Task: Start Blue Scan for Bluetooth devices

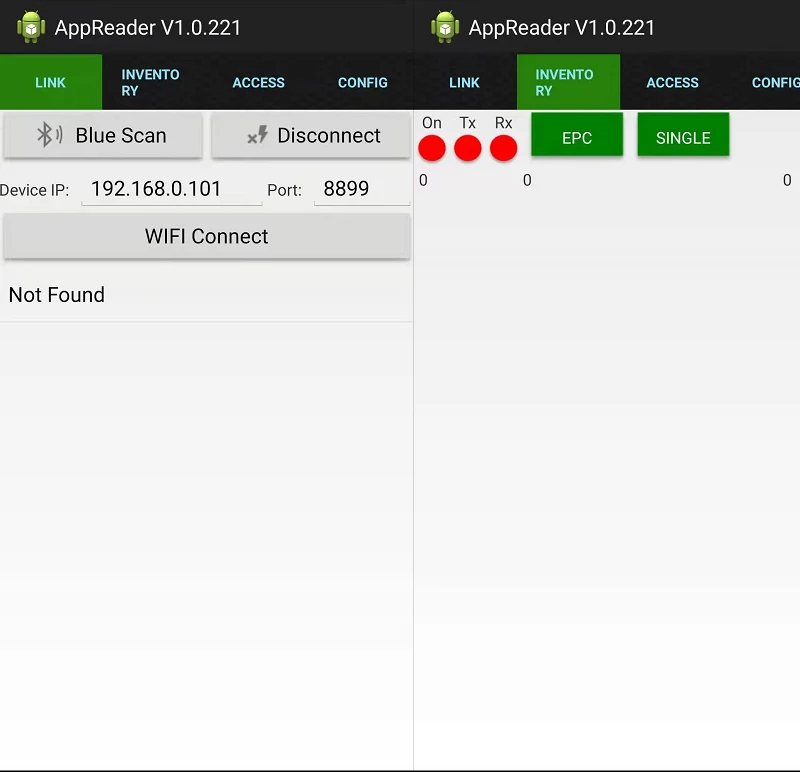Action: 103,136
